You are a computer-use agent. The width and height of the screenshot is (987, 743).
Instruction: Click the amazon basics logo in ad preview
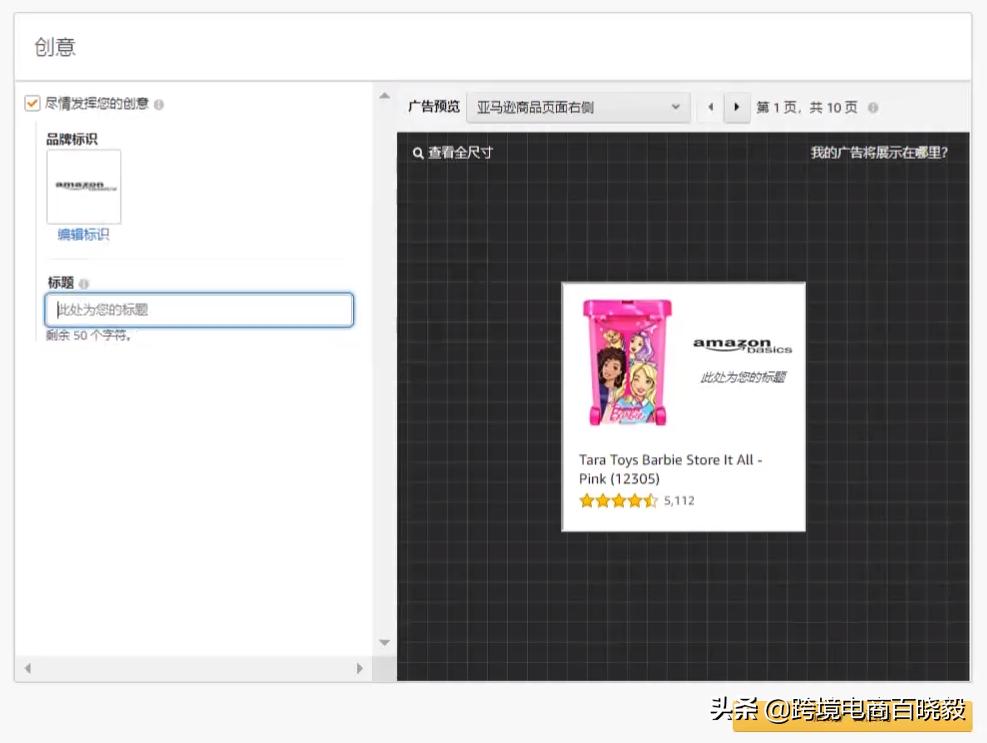click(742, 346)
